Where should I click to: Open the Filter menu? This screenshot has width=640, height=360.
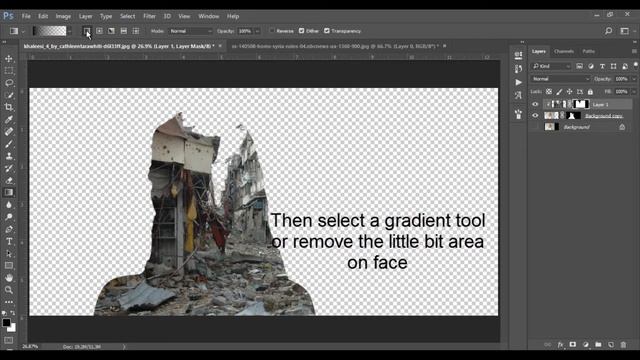point(149,16)
